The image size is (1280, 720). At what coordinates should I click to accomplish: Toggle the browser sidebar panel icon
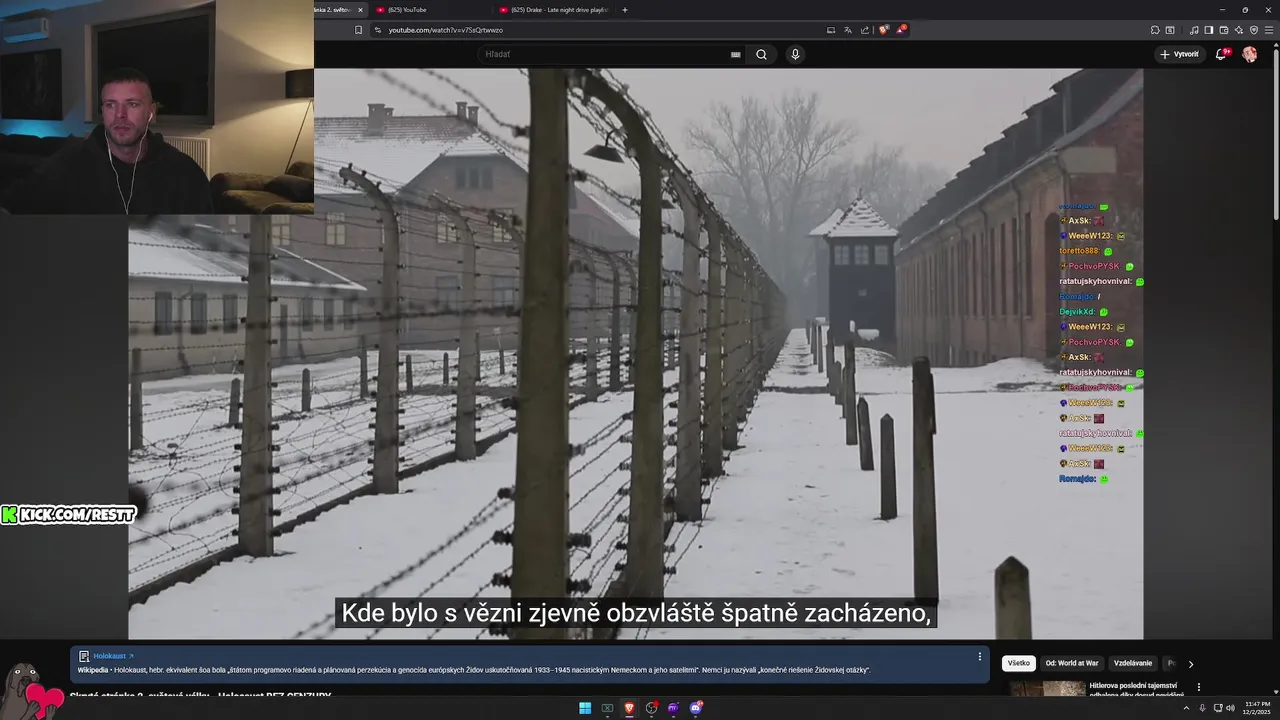tap(1209, 30)
